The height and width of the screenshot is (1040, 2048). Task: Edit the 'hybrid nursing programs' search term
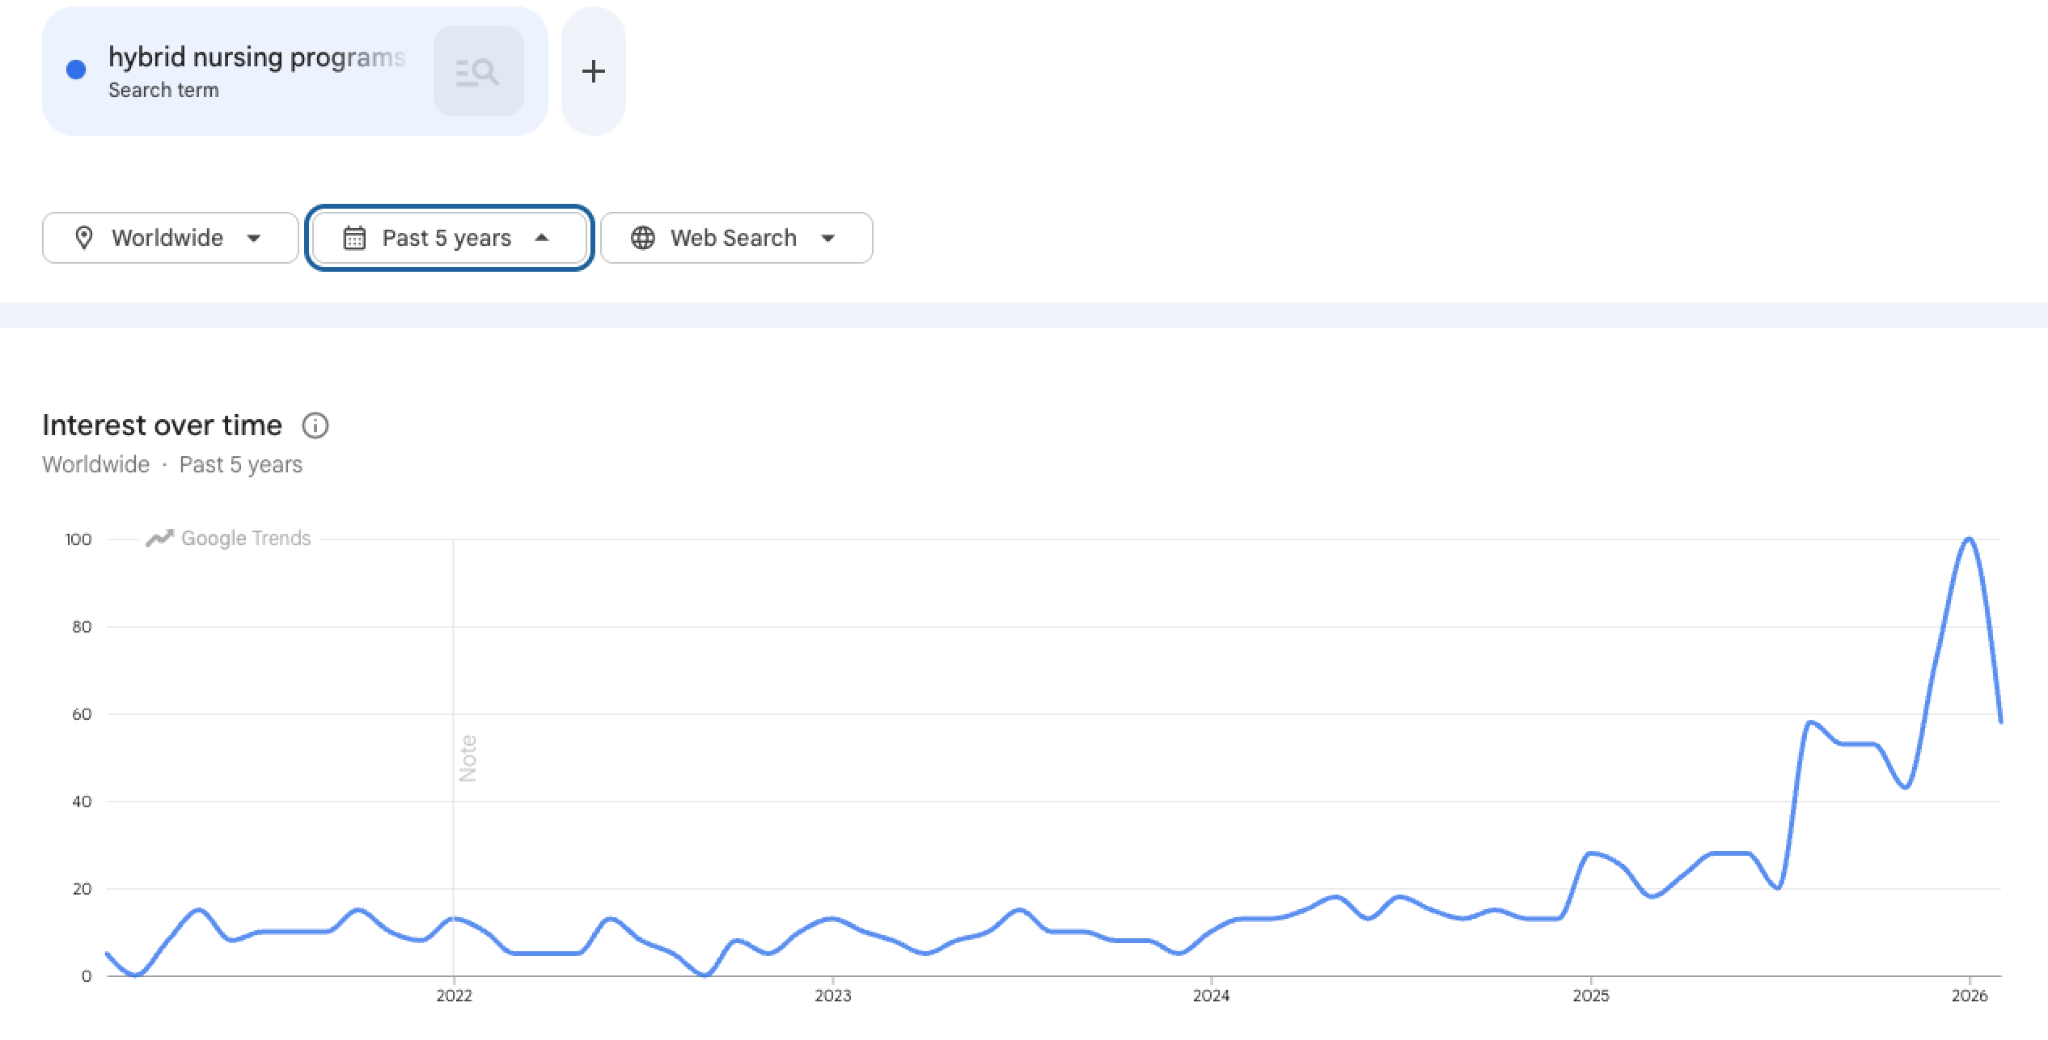(256, 58)
